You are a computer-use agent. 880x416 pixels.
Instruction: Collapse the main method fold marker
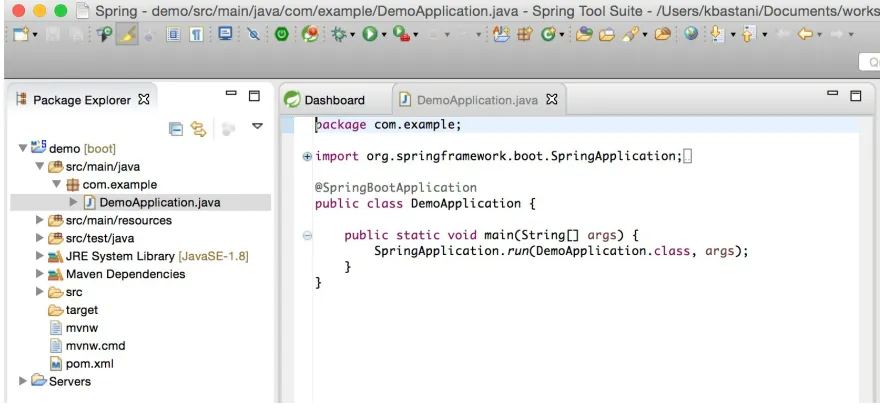(307, 236)
